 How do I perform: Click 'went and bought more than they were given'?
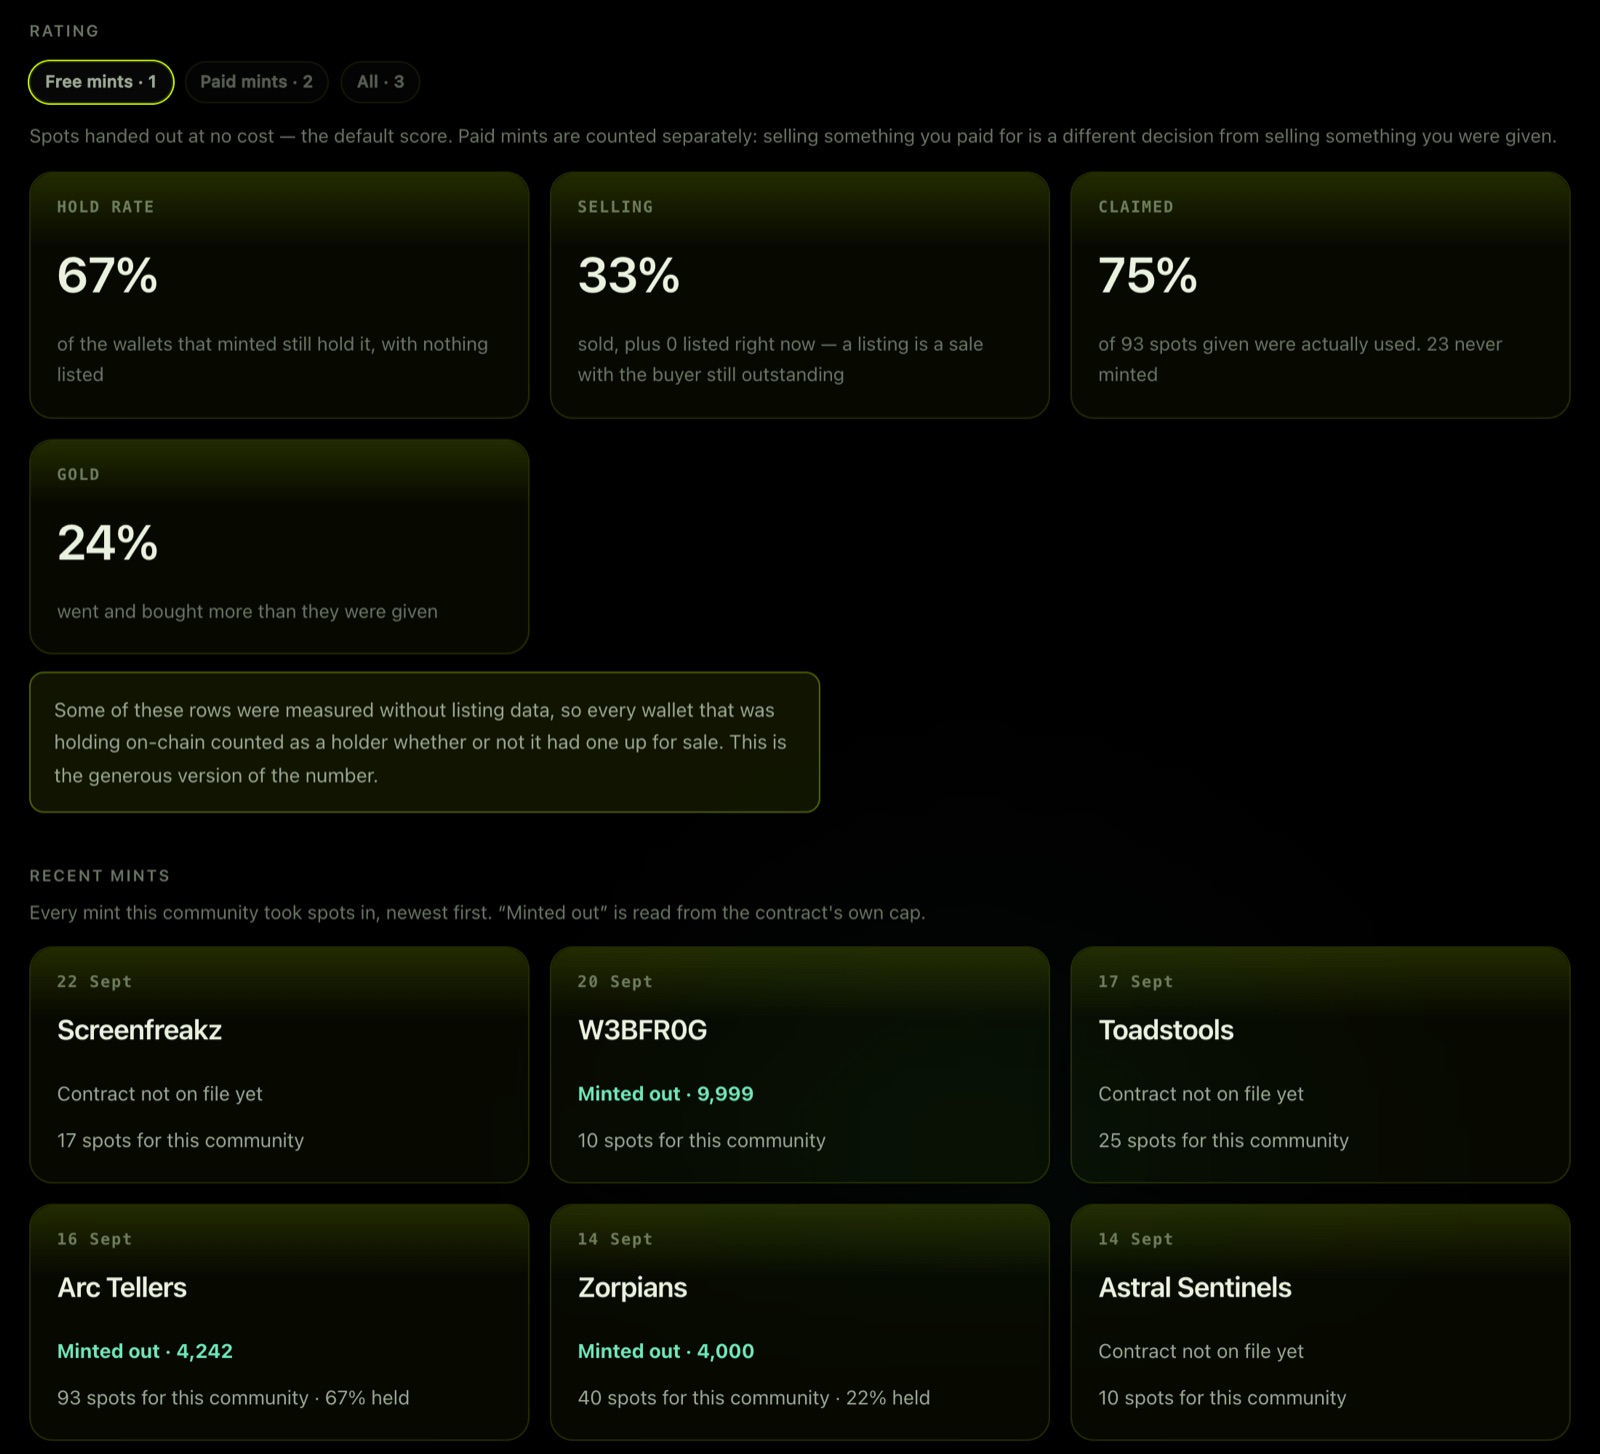click(247, 612)
